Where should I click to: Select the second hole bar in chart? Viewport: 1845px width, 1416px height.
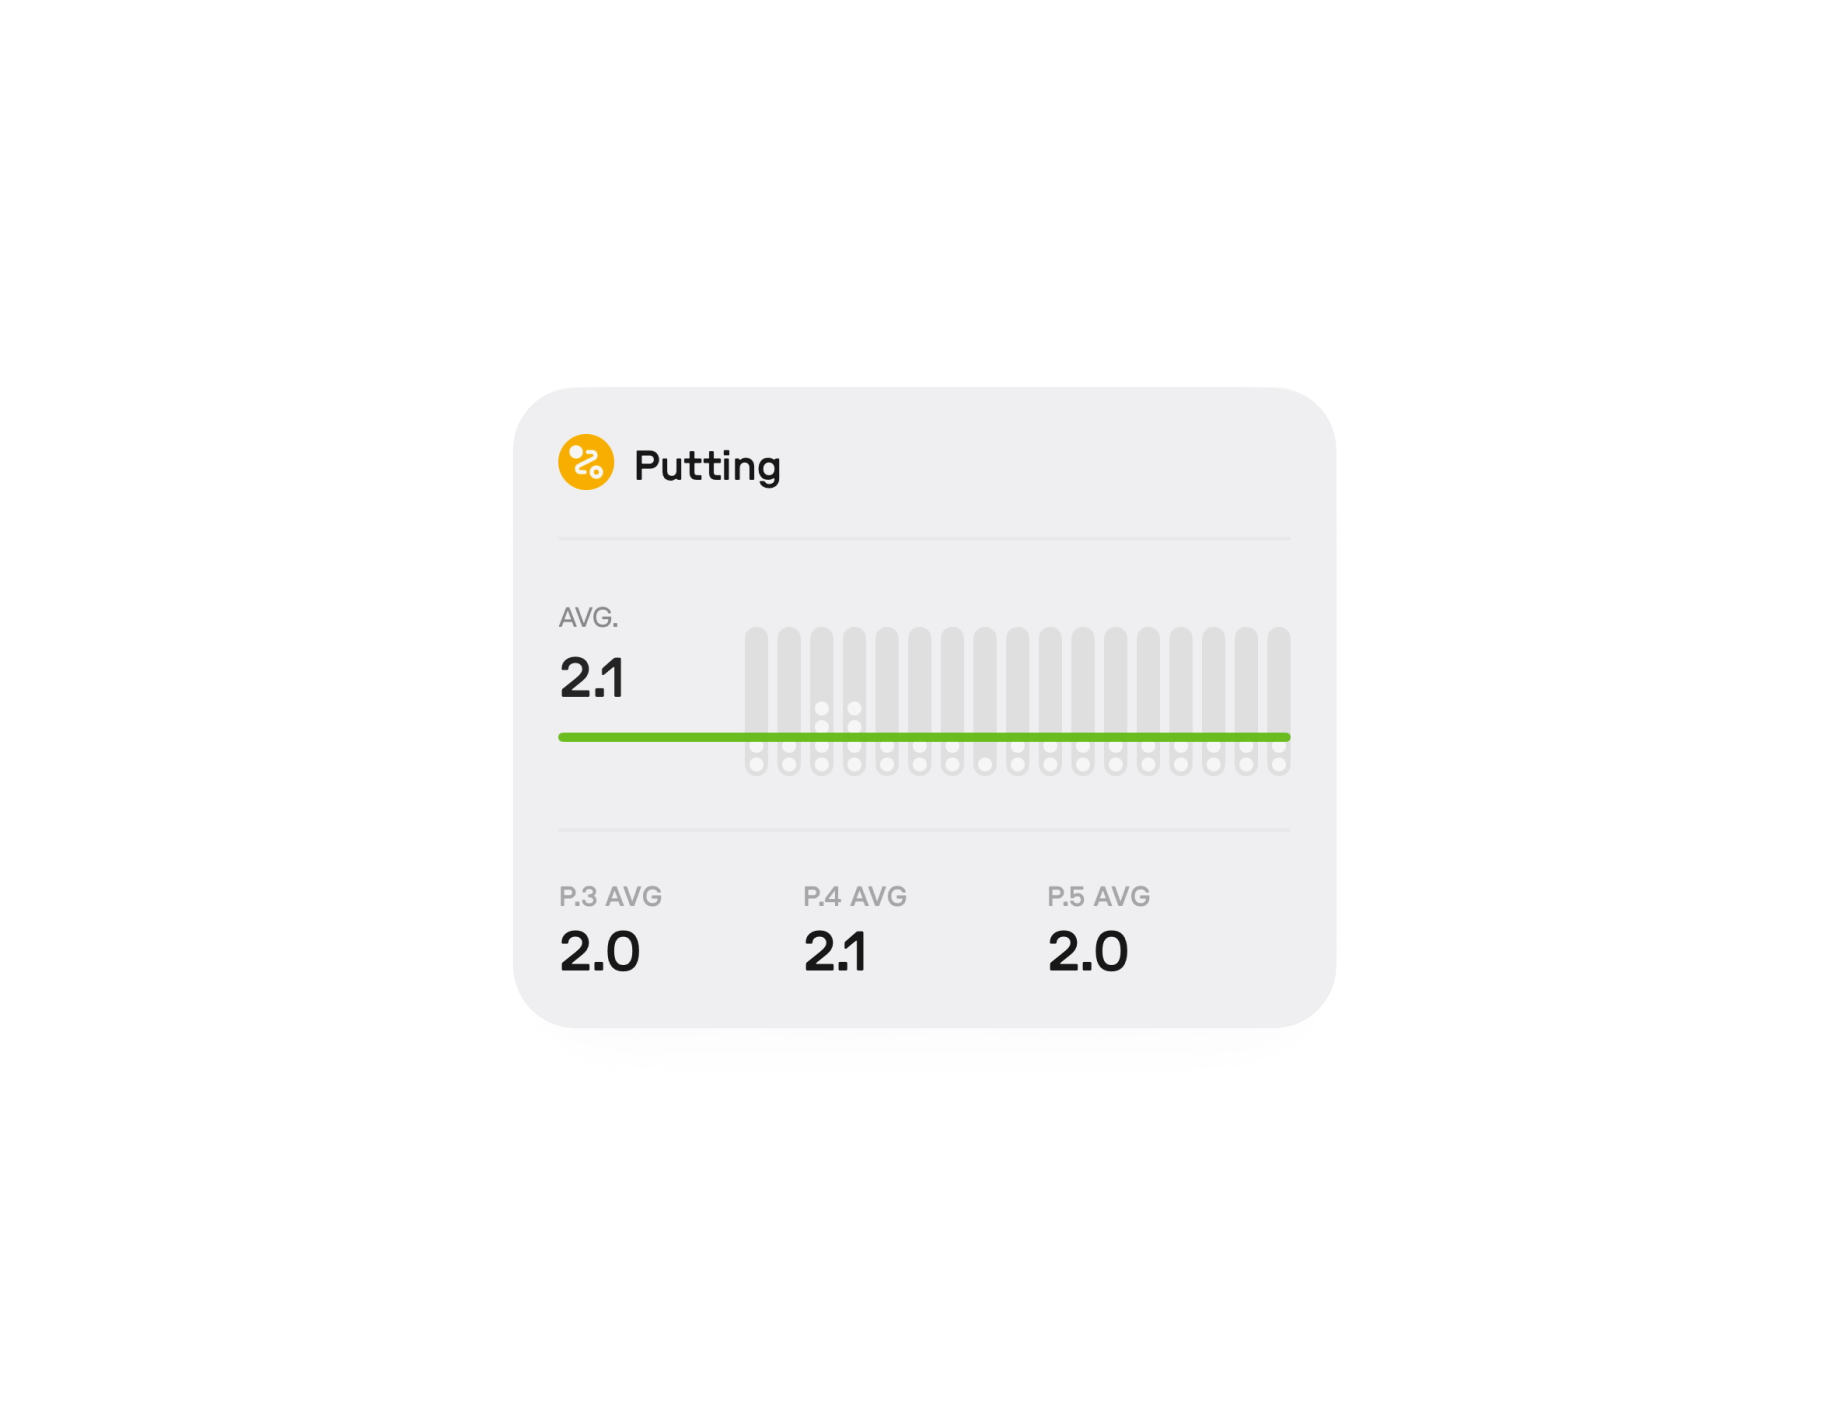coord(789,701)
